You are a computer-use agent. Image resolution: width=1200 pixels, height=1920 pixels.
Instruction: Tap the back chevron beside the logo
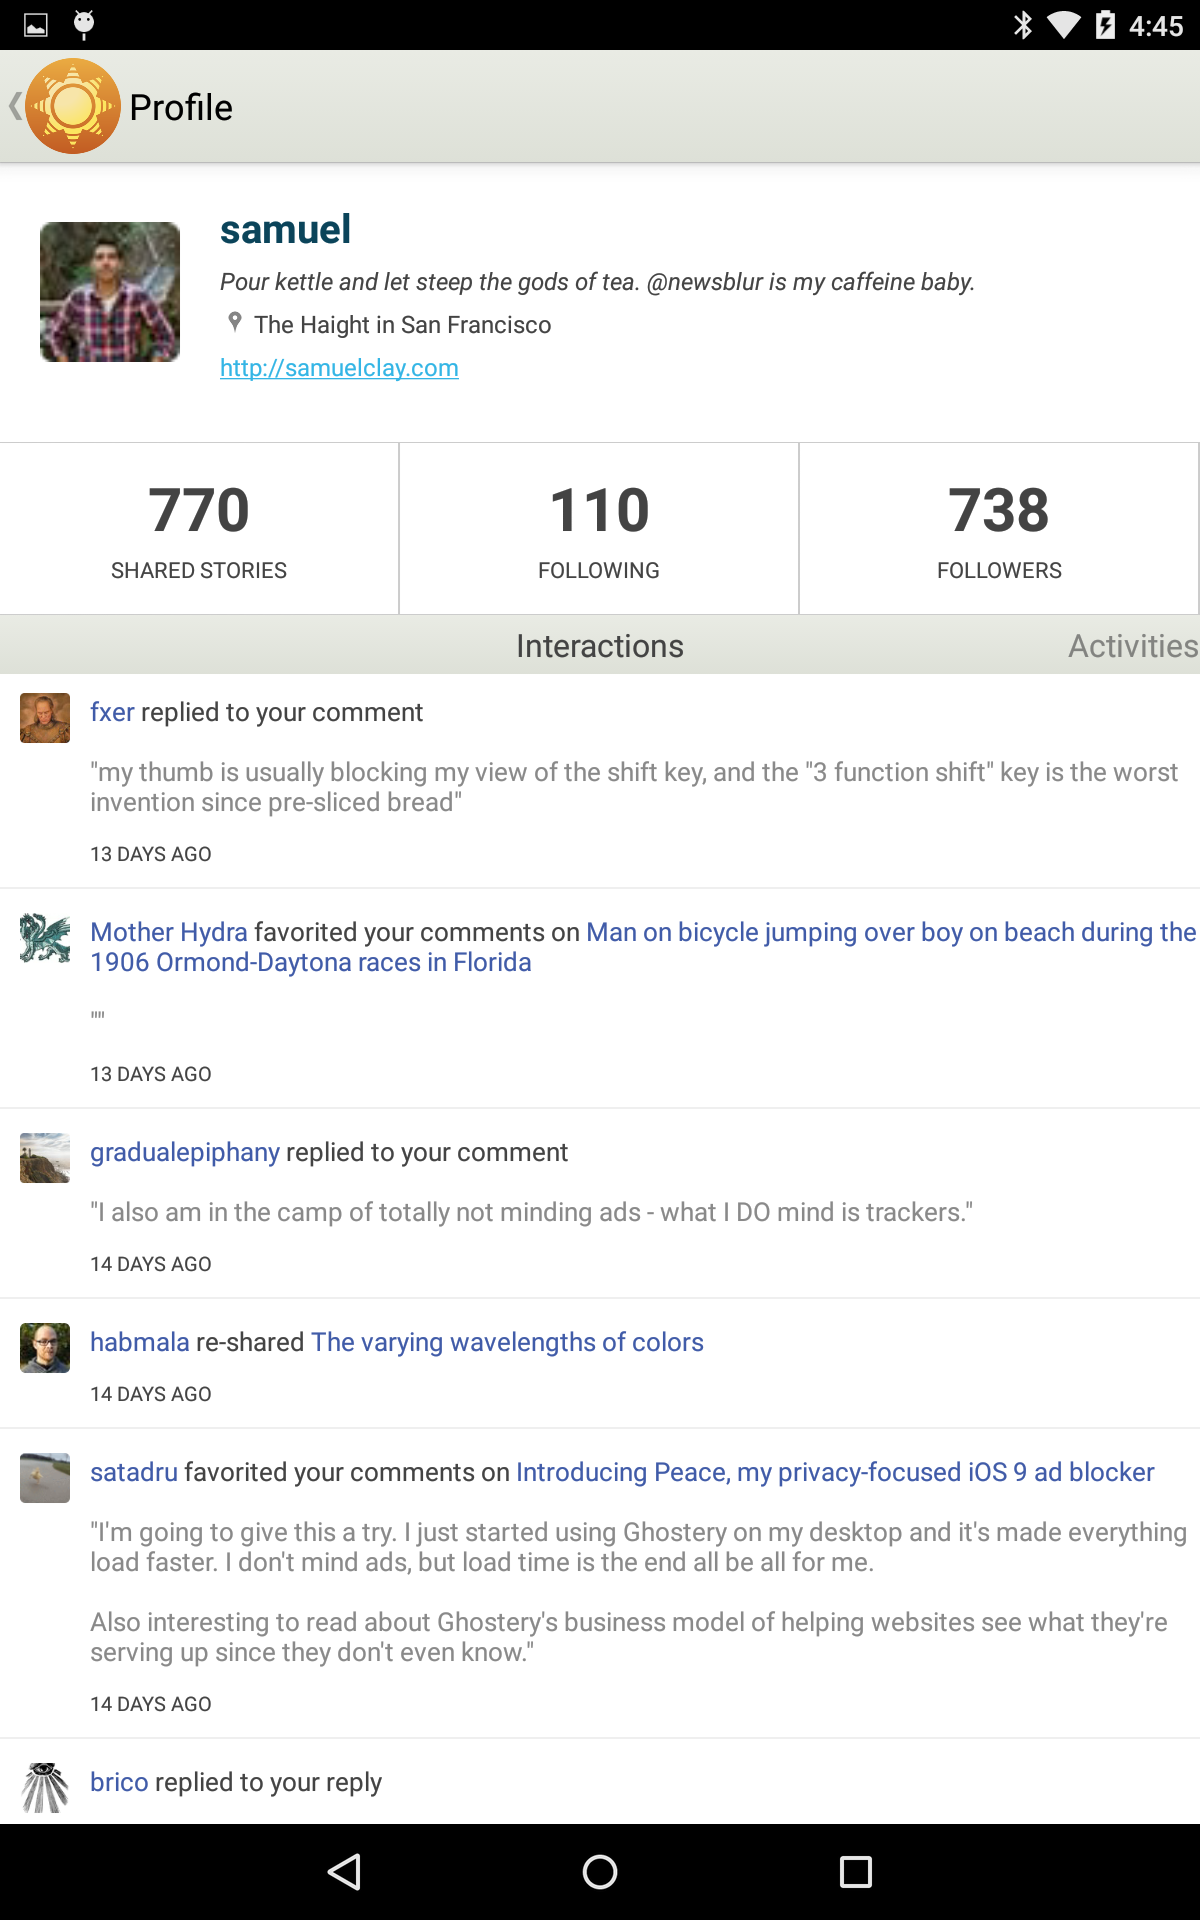[x=15, y=106]
